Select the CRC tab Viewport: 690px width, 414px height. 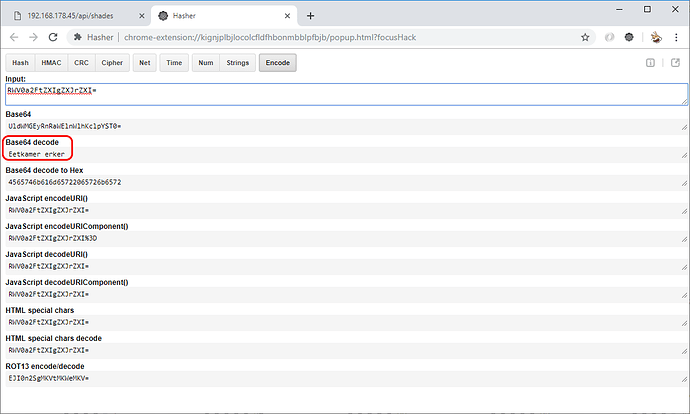point(81,63)
